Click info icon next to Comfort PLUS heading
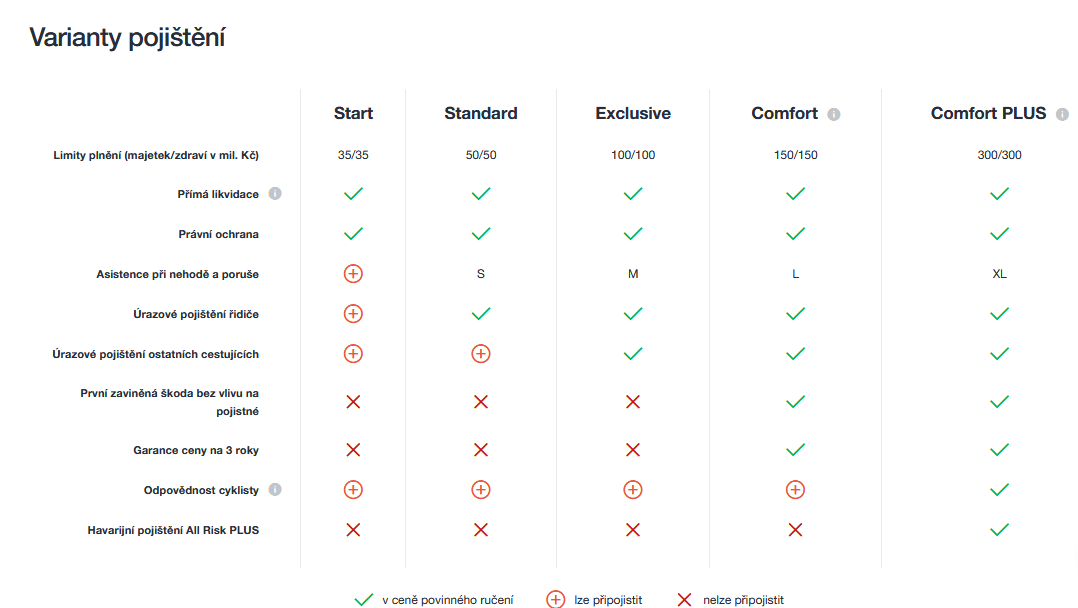 [1062, 114]
